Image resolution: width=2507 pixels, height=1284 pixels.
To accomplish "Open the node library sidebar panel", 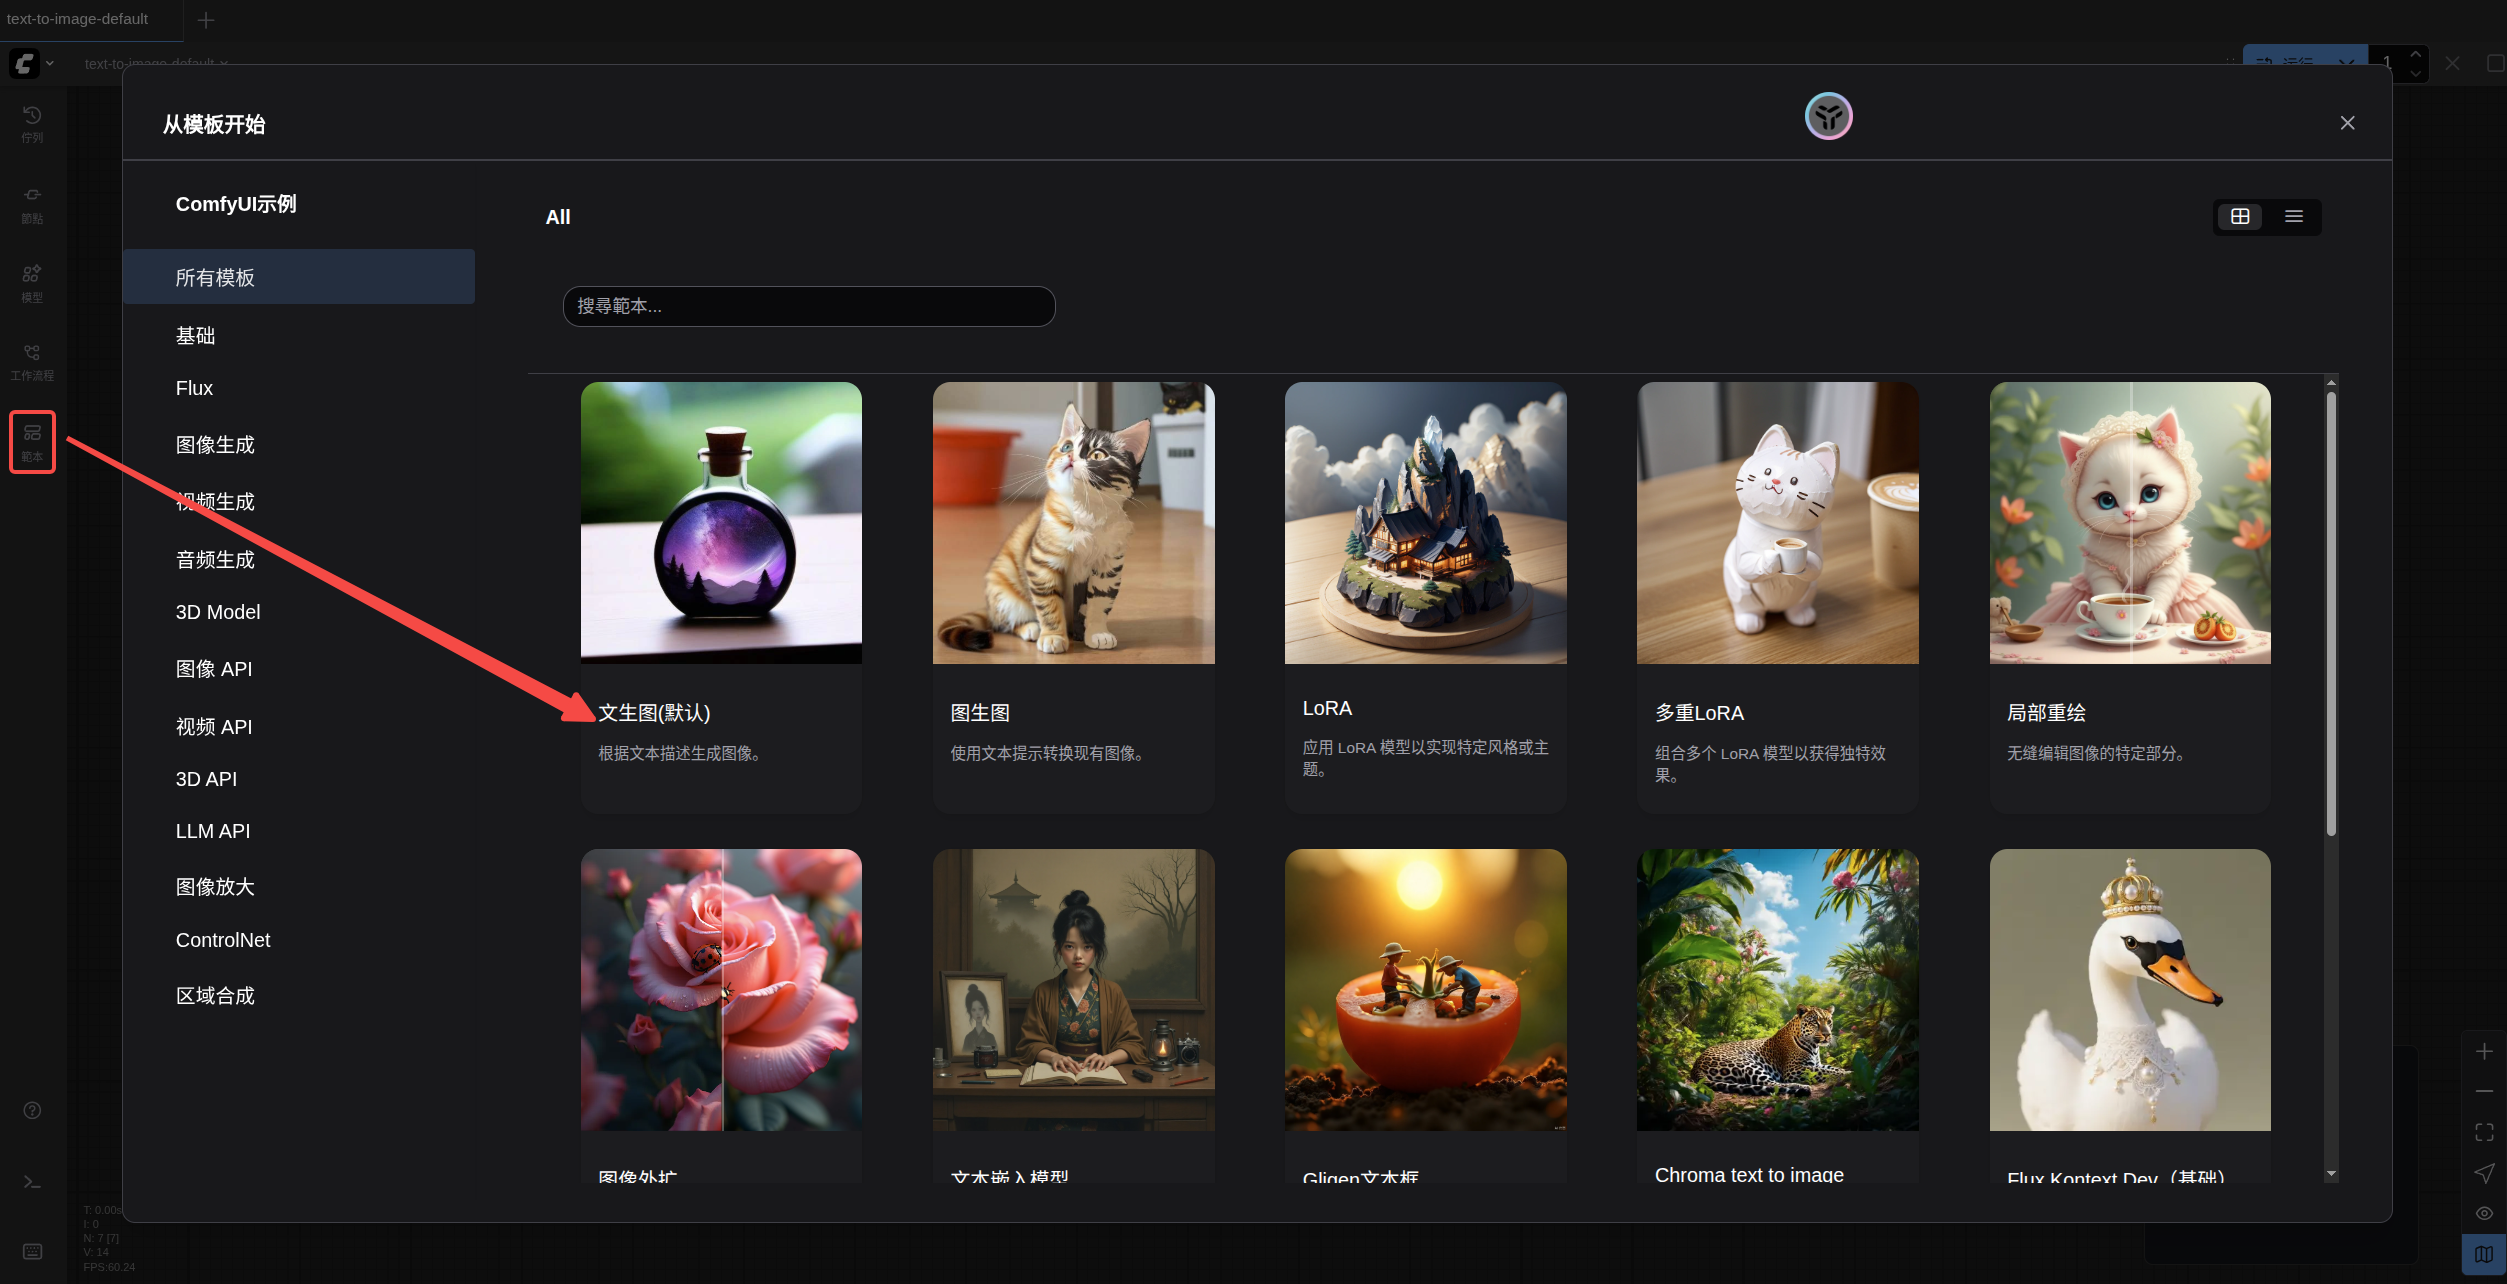I will tap(32, 204).
